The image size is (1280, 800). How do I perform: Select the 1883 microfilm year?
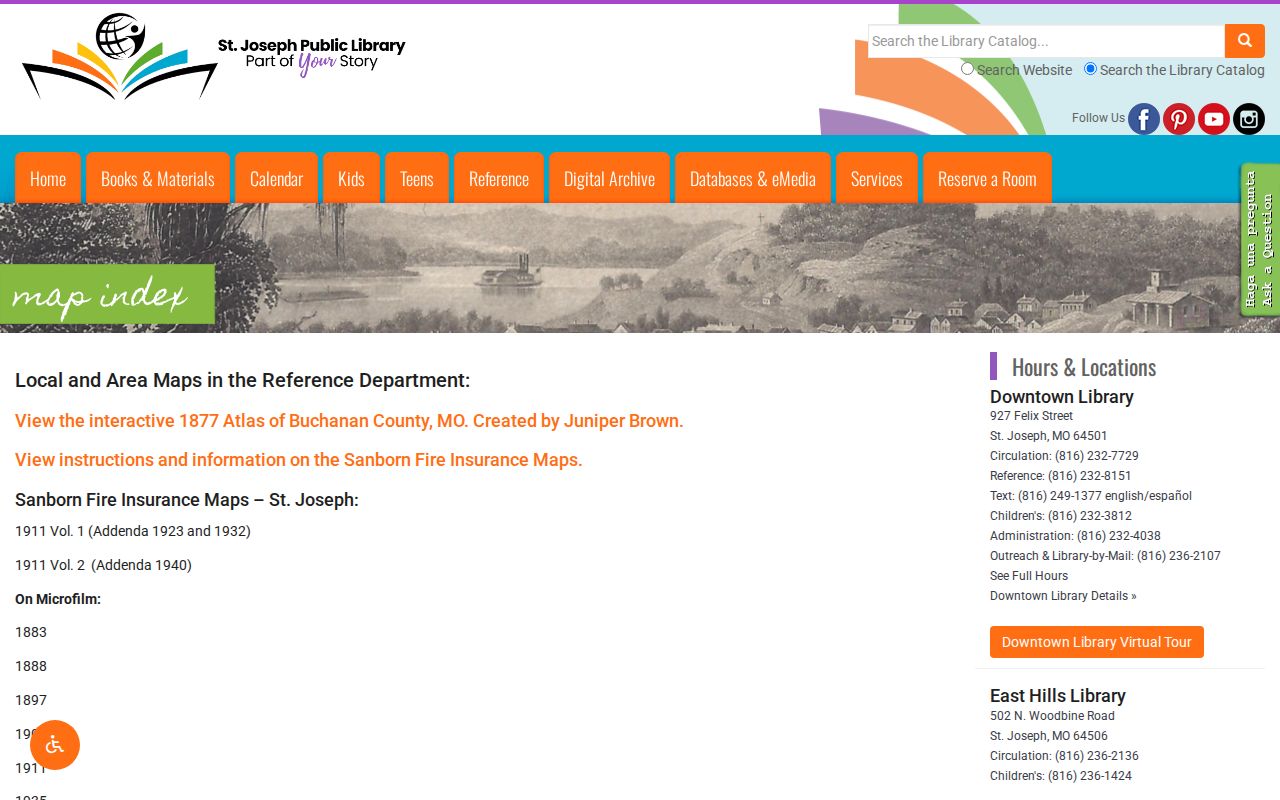[x=31, y=632]
